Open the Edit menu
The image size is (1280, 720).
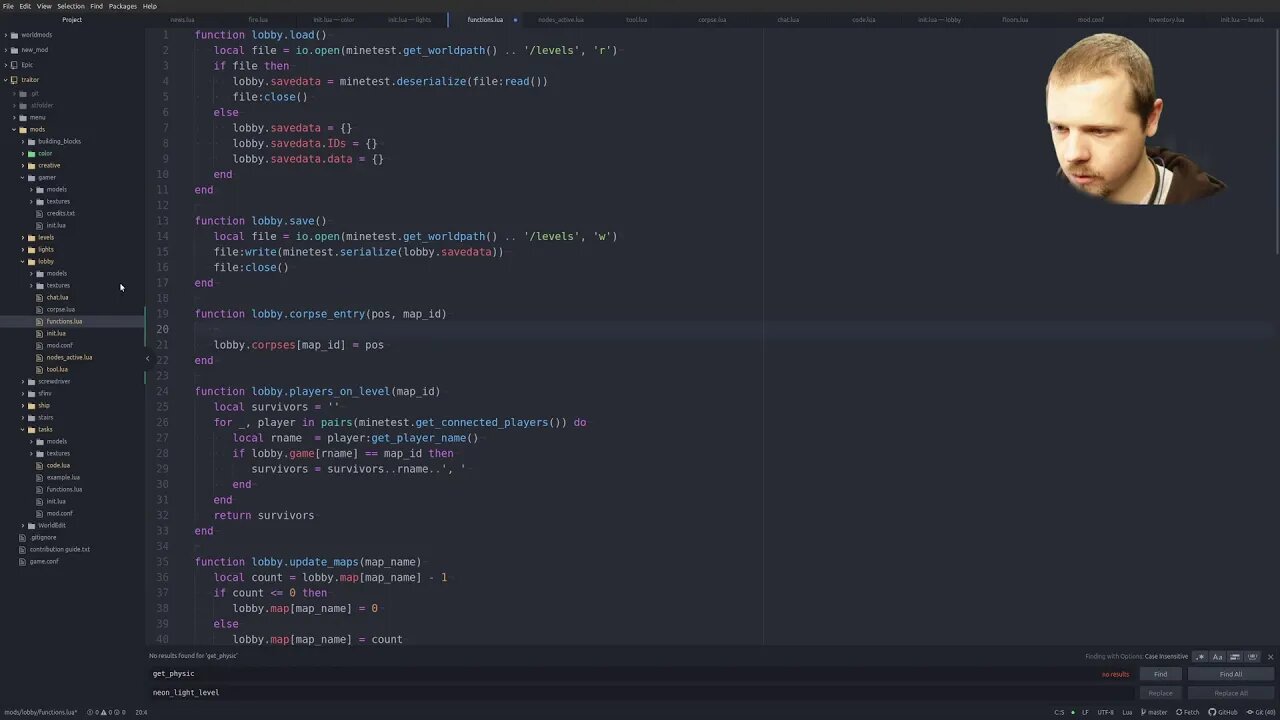click(x=25, y=6)
